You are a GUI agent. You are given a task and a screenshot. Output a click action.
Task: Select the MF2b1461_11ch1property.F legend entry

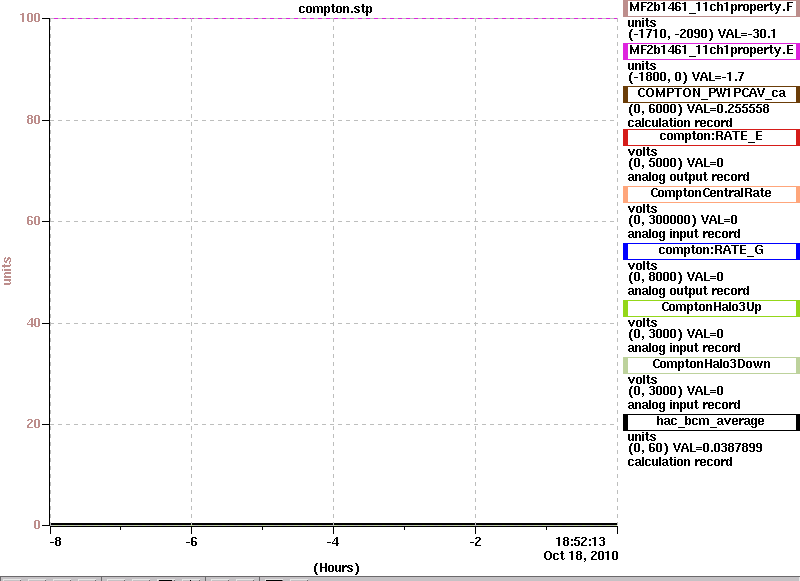711,8
